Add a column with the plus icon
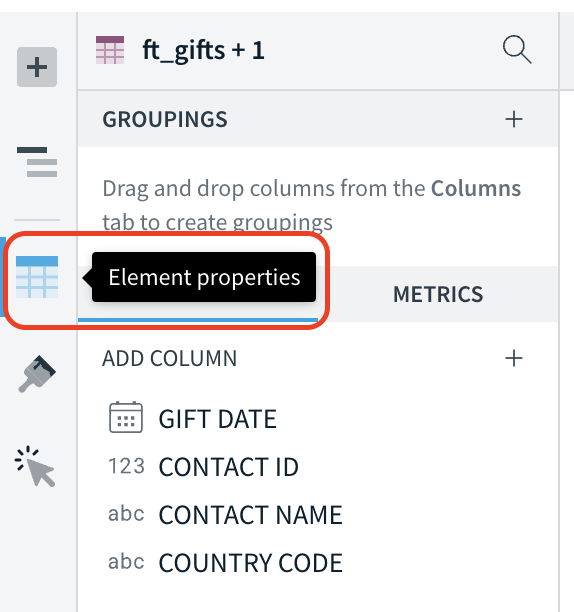This screenshot has width=574, height=612. [514, 358]
